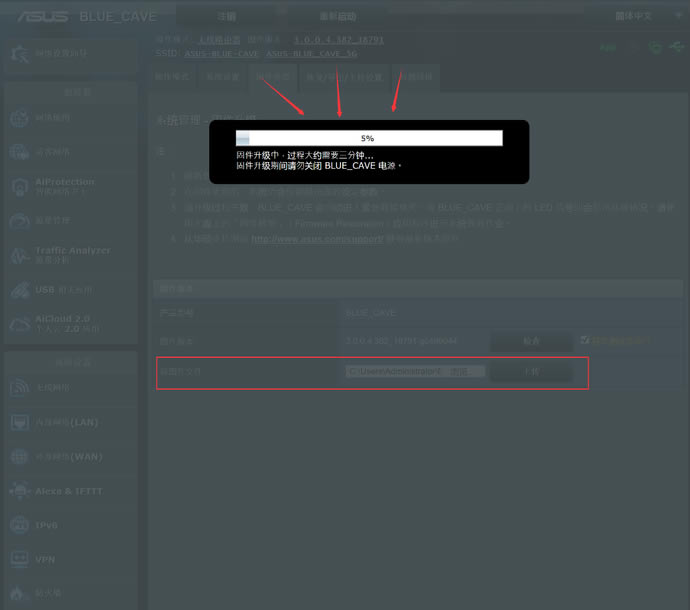
Task: Select AiProtection text in sidebar
Action: coord(65,182)
